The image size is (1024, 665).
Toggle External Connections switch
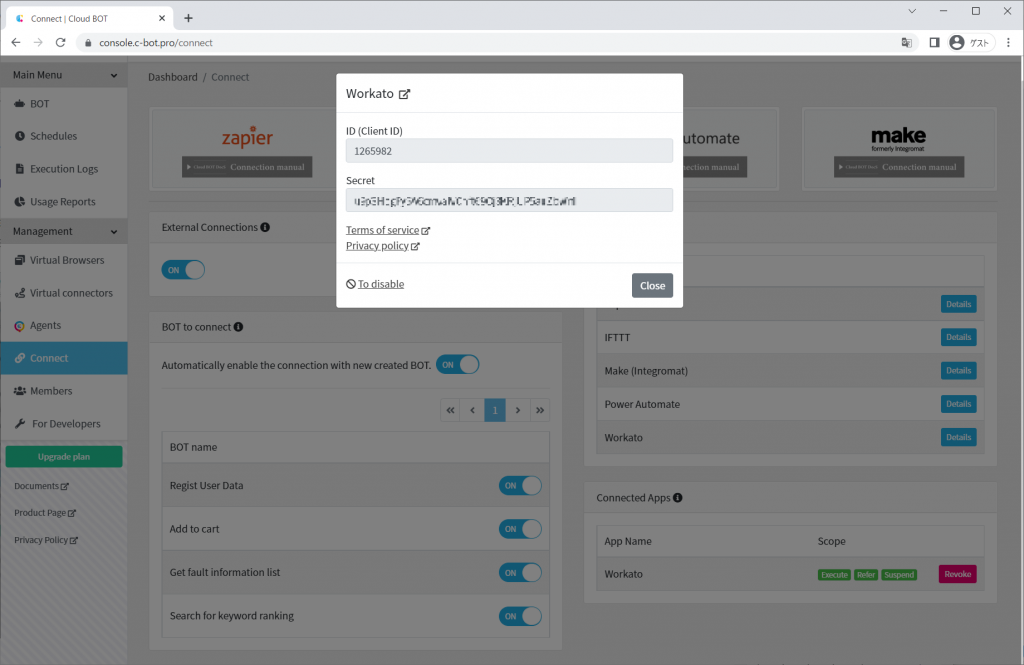(x=184, y=270)
